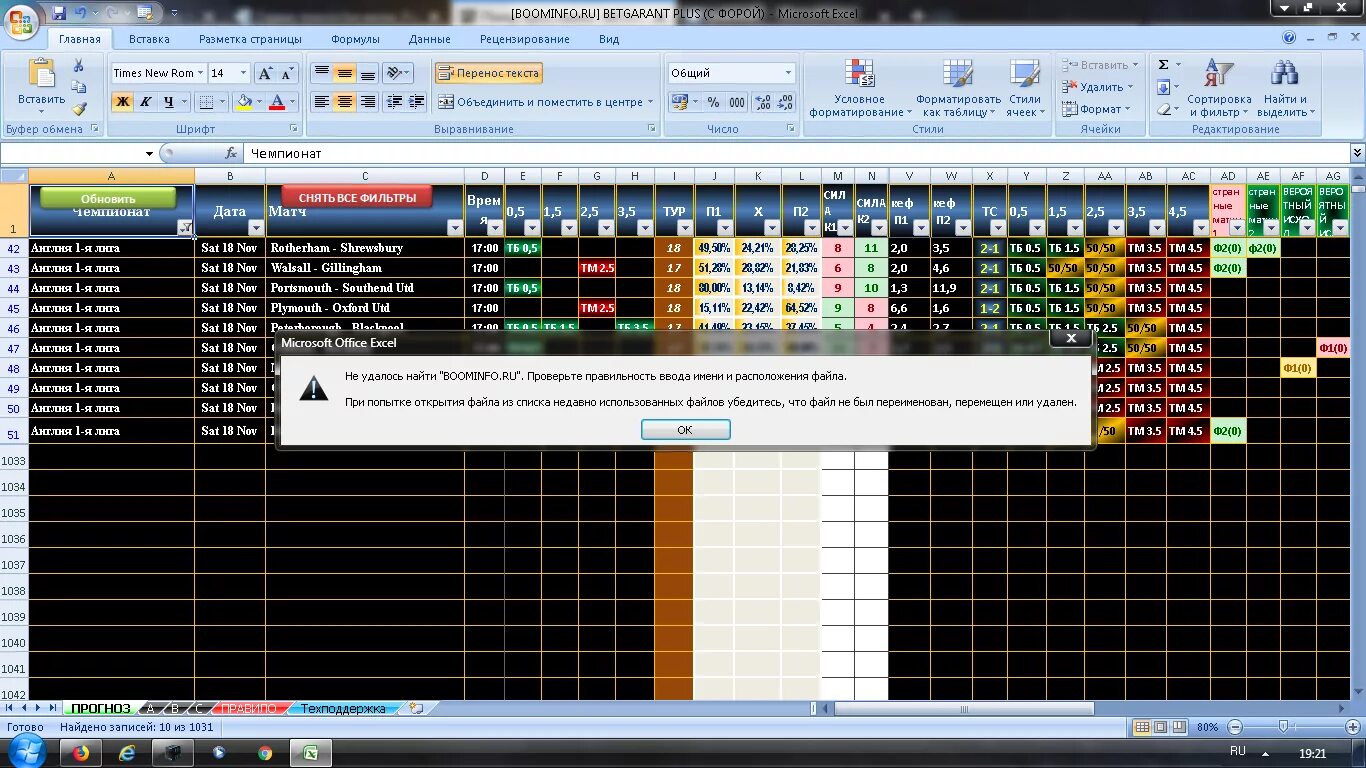Screen dimensions: 1366x768
Task: Open the font name dropdown
Action: 201,73
